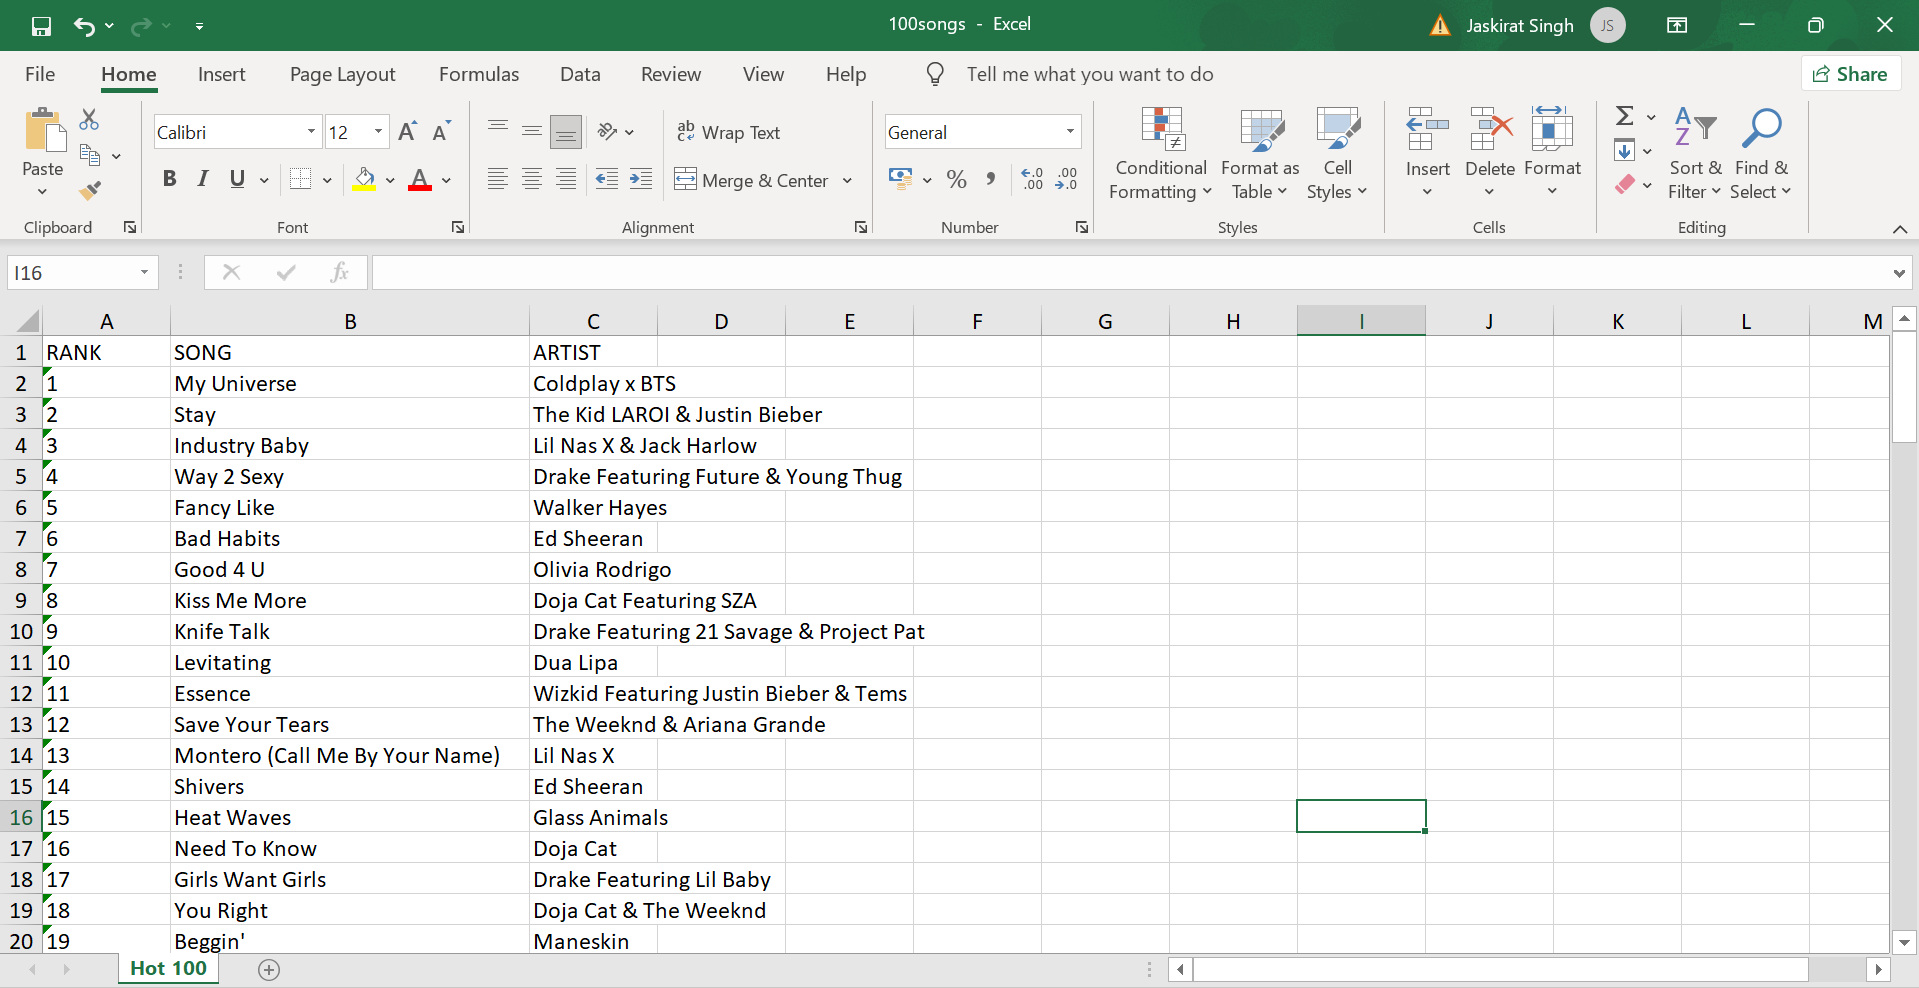Toggle Bottom Align for cells
Screen dimensions: 1919x988
(566, 131)
